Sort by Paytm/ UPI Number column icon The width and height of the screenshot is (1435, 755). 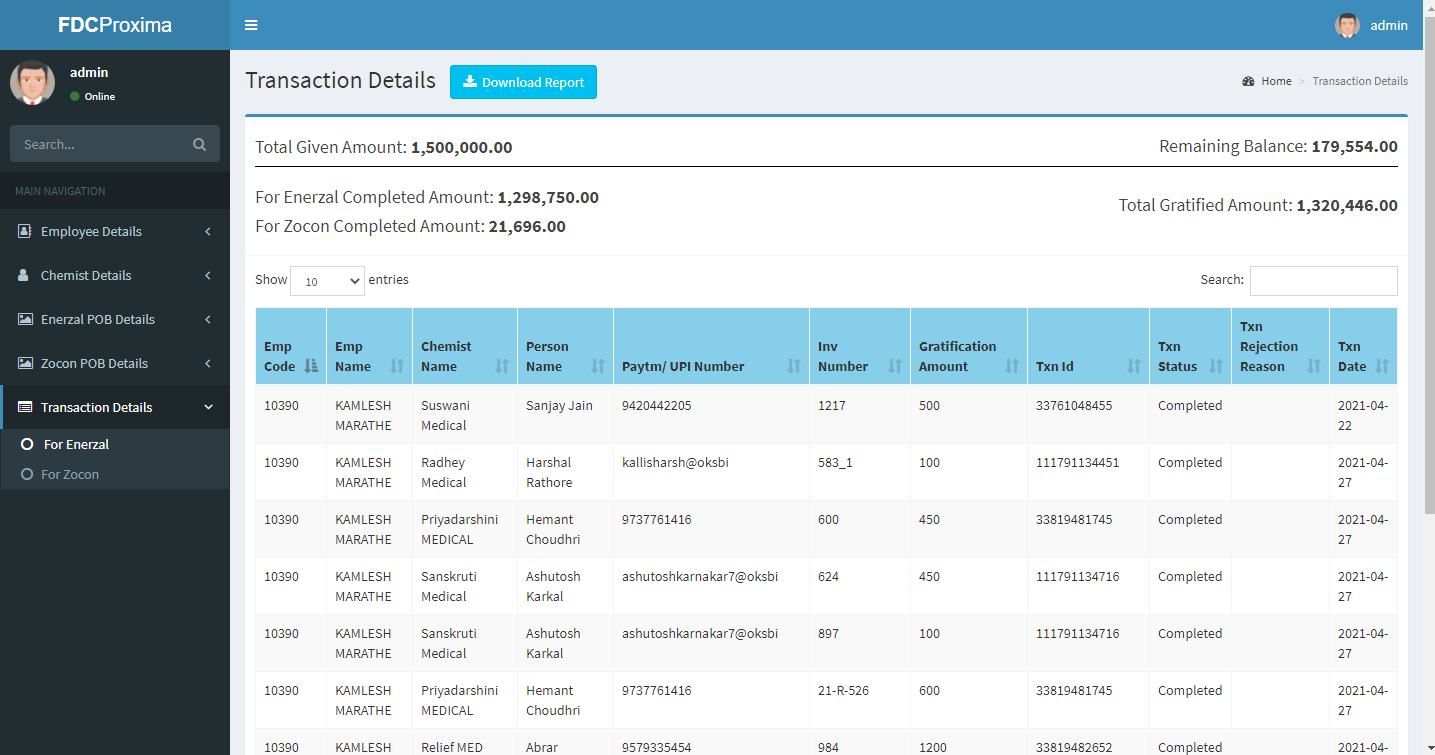(x=794, y=366)
